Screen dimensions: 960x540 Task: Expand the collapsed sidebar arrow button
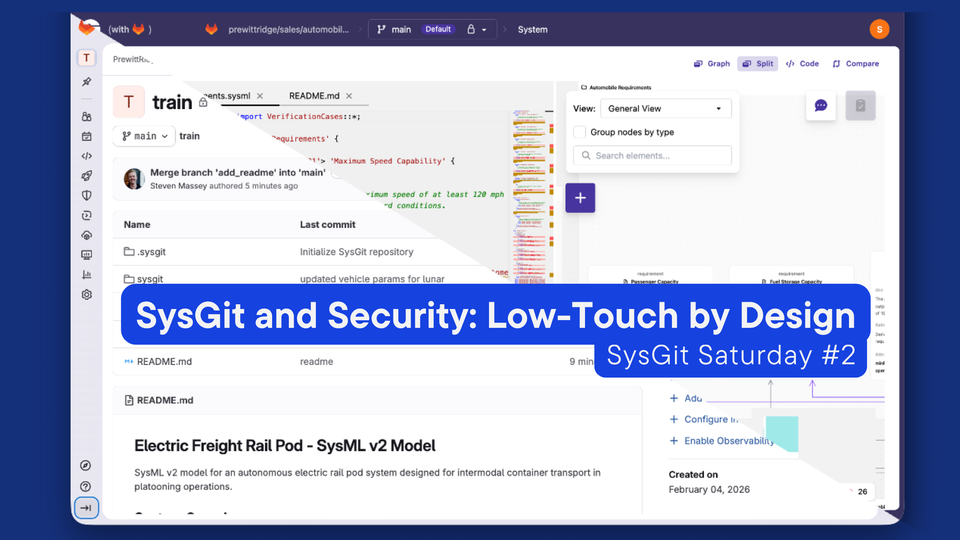click(86, 508)
